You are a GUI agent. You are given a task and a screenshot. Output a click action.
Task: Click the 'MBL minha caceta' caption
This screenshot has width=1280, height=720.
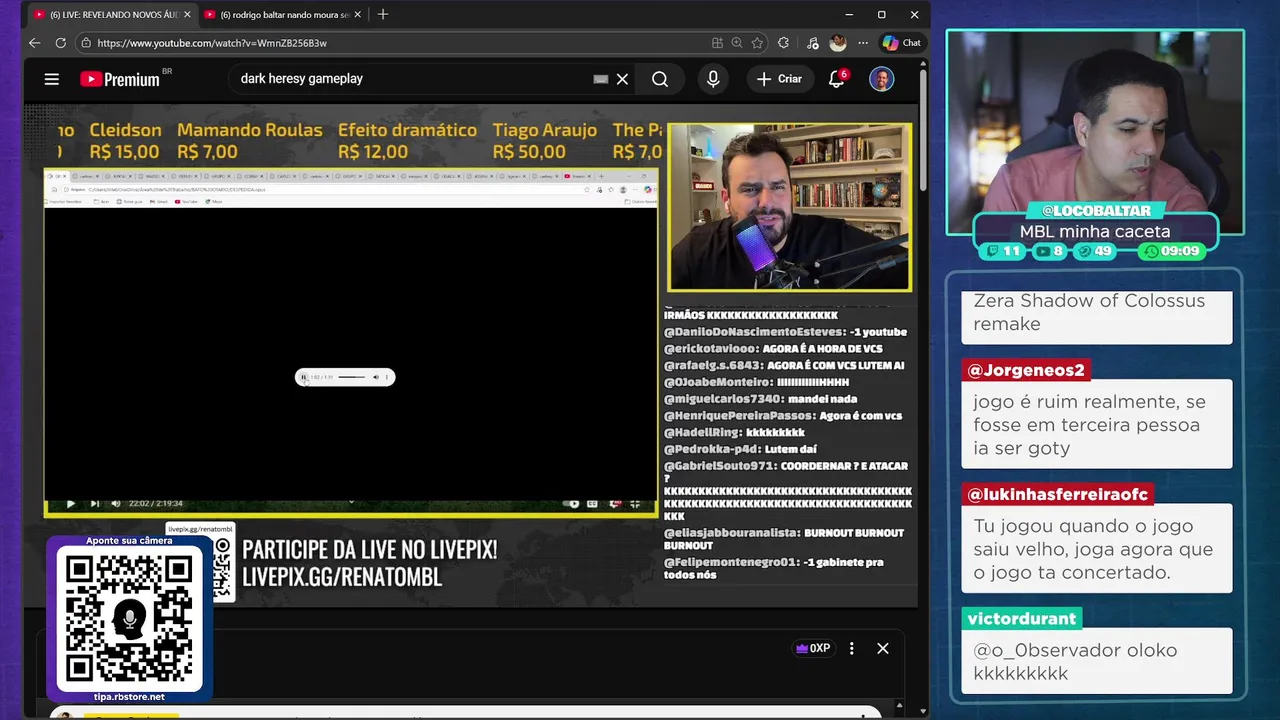[x=1095, y=231]
